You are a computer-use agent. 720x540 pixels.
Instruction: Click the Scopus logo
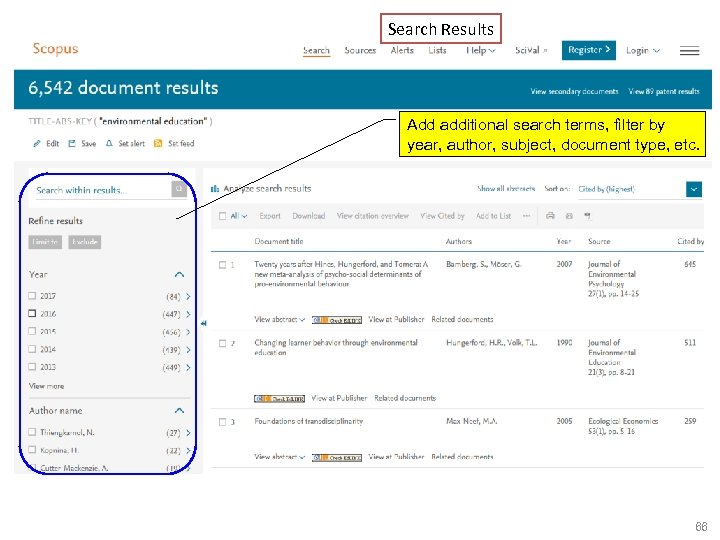[x=55, y=49]
